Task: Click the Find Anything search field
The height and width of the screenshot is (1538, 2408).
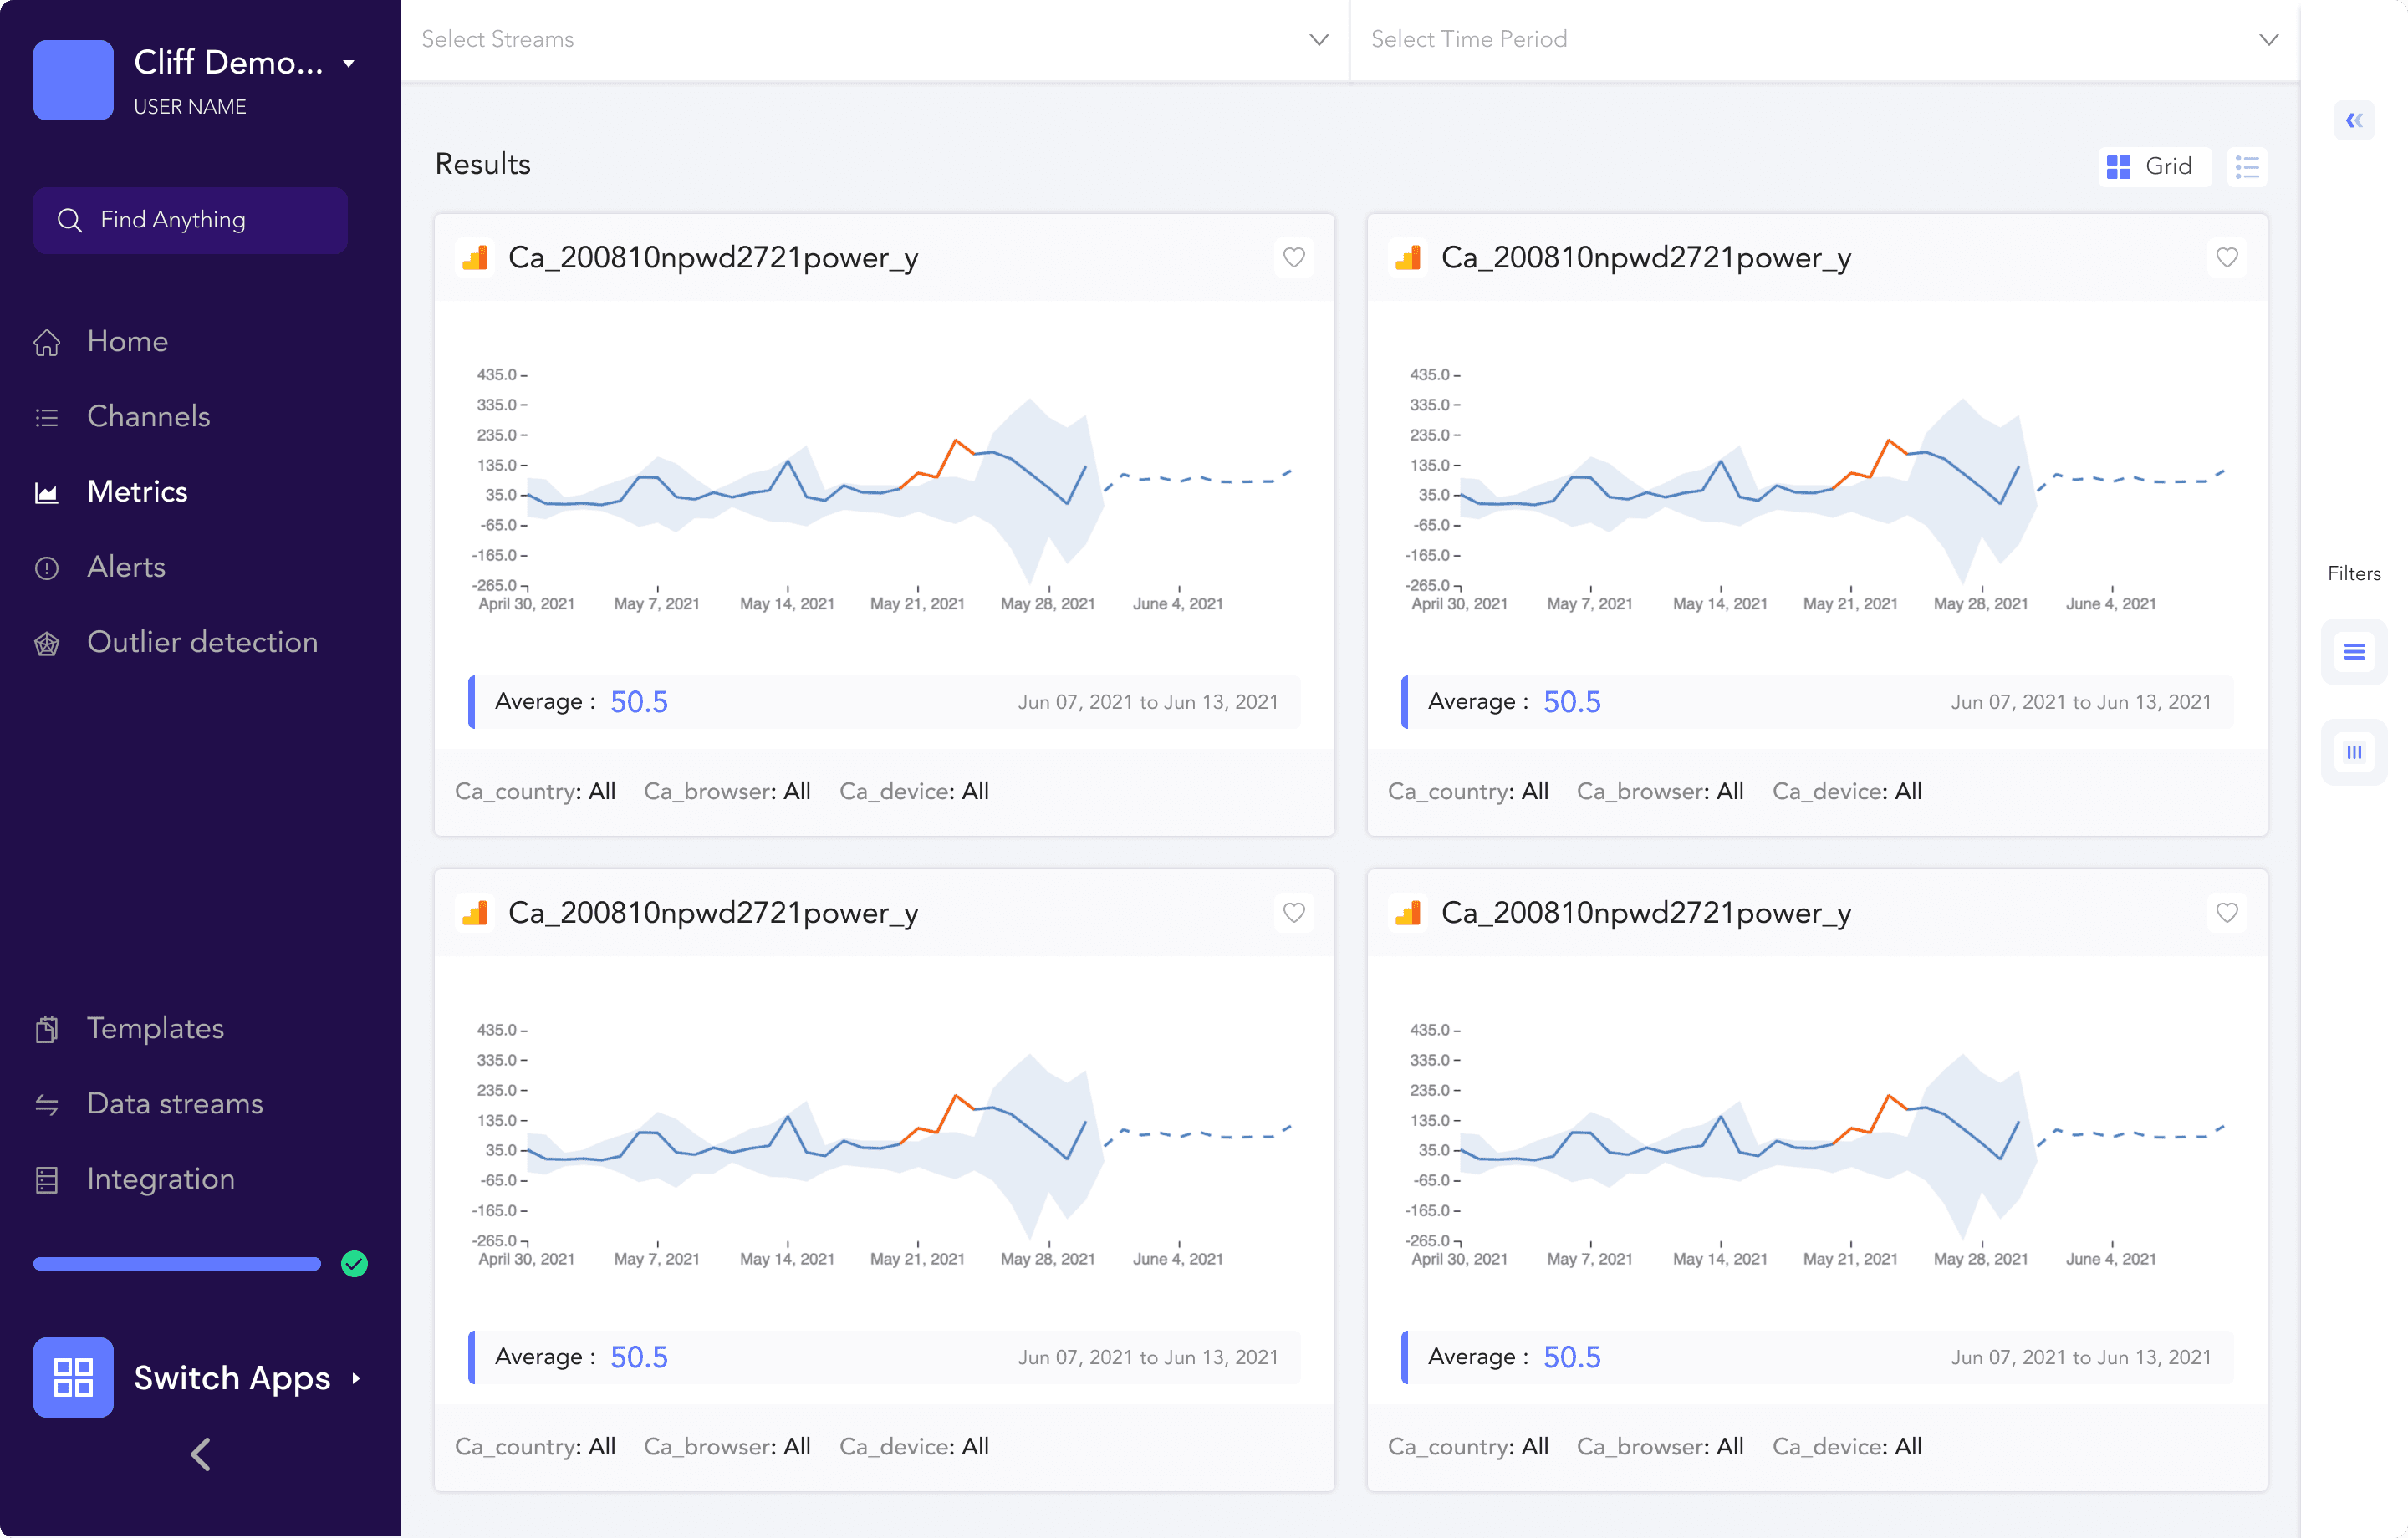Action: 190,220
